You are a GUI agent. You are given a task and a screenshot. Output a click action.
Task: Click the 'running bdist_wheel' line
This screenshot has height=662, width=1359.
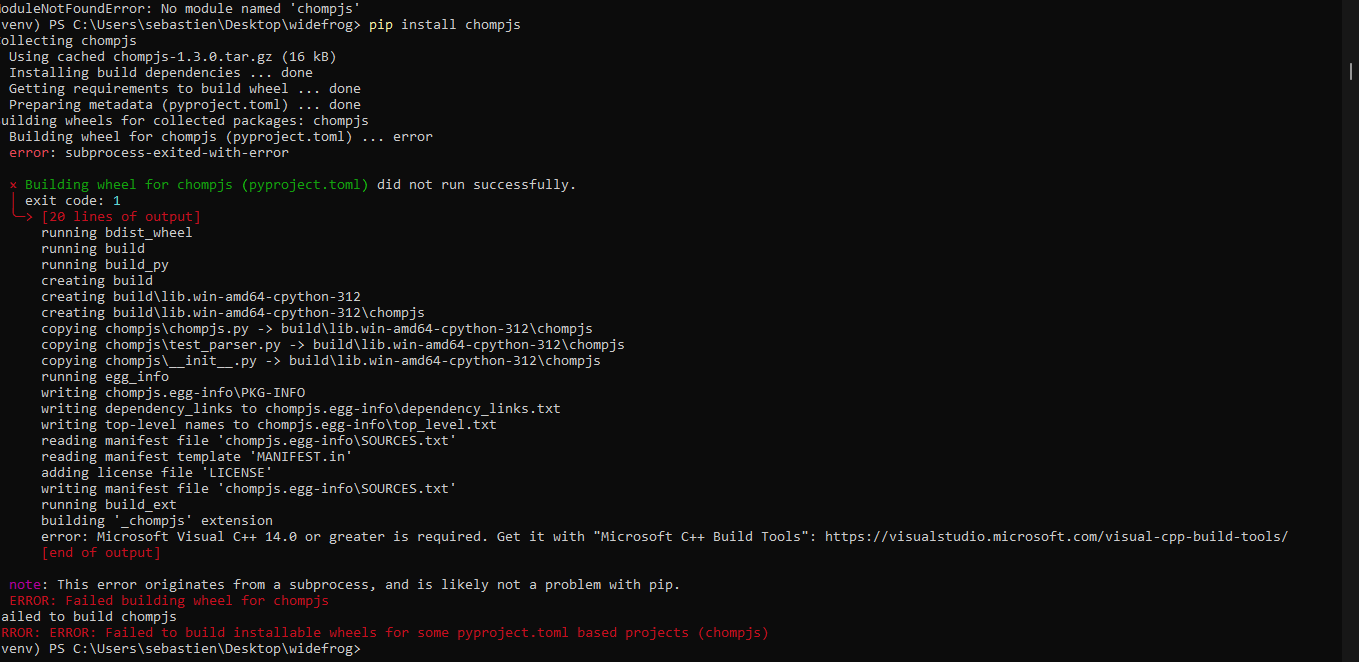116,233
